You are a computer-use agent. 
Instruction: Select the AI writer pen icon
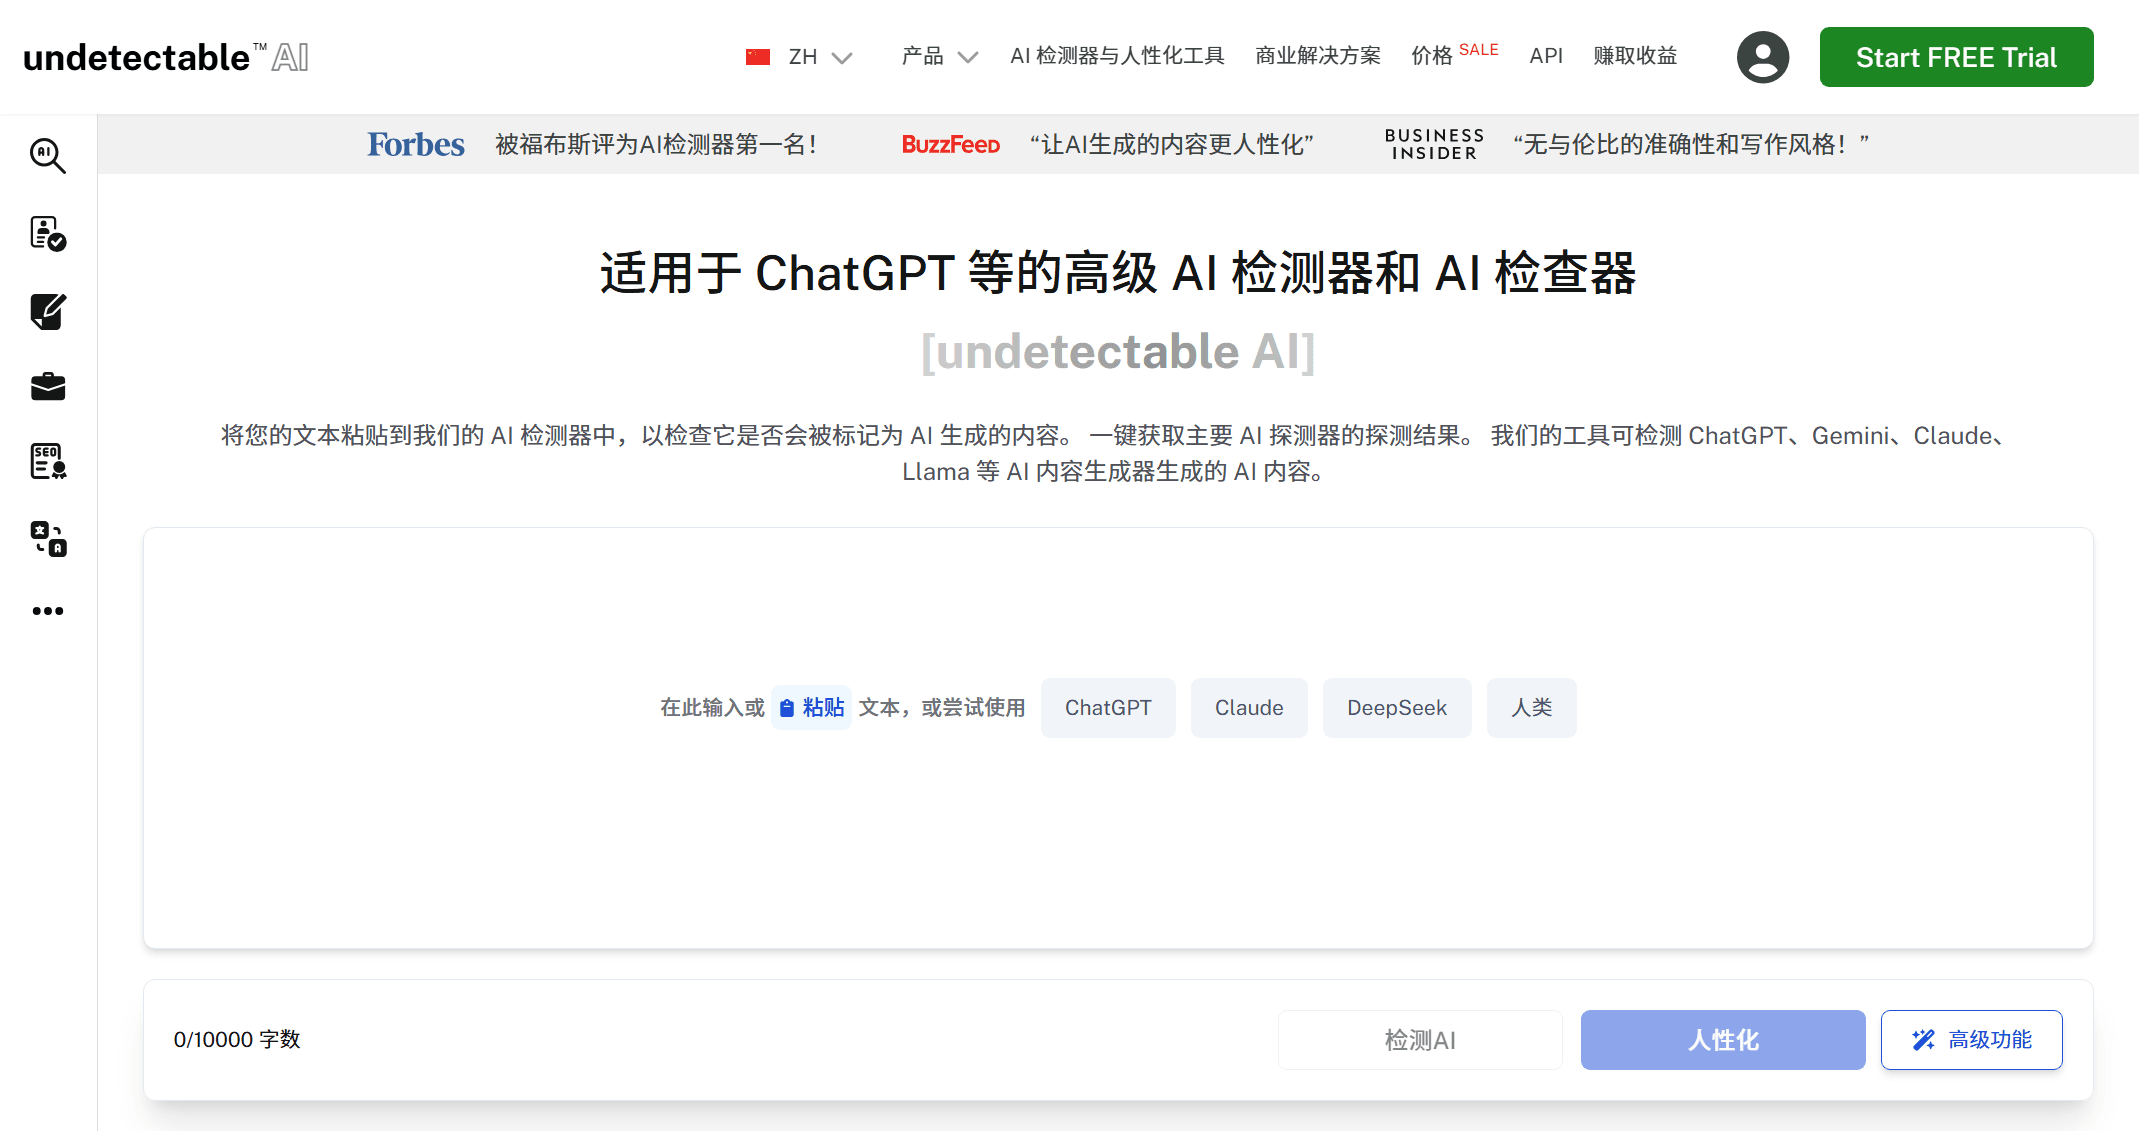[47, 312]
